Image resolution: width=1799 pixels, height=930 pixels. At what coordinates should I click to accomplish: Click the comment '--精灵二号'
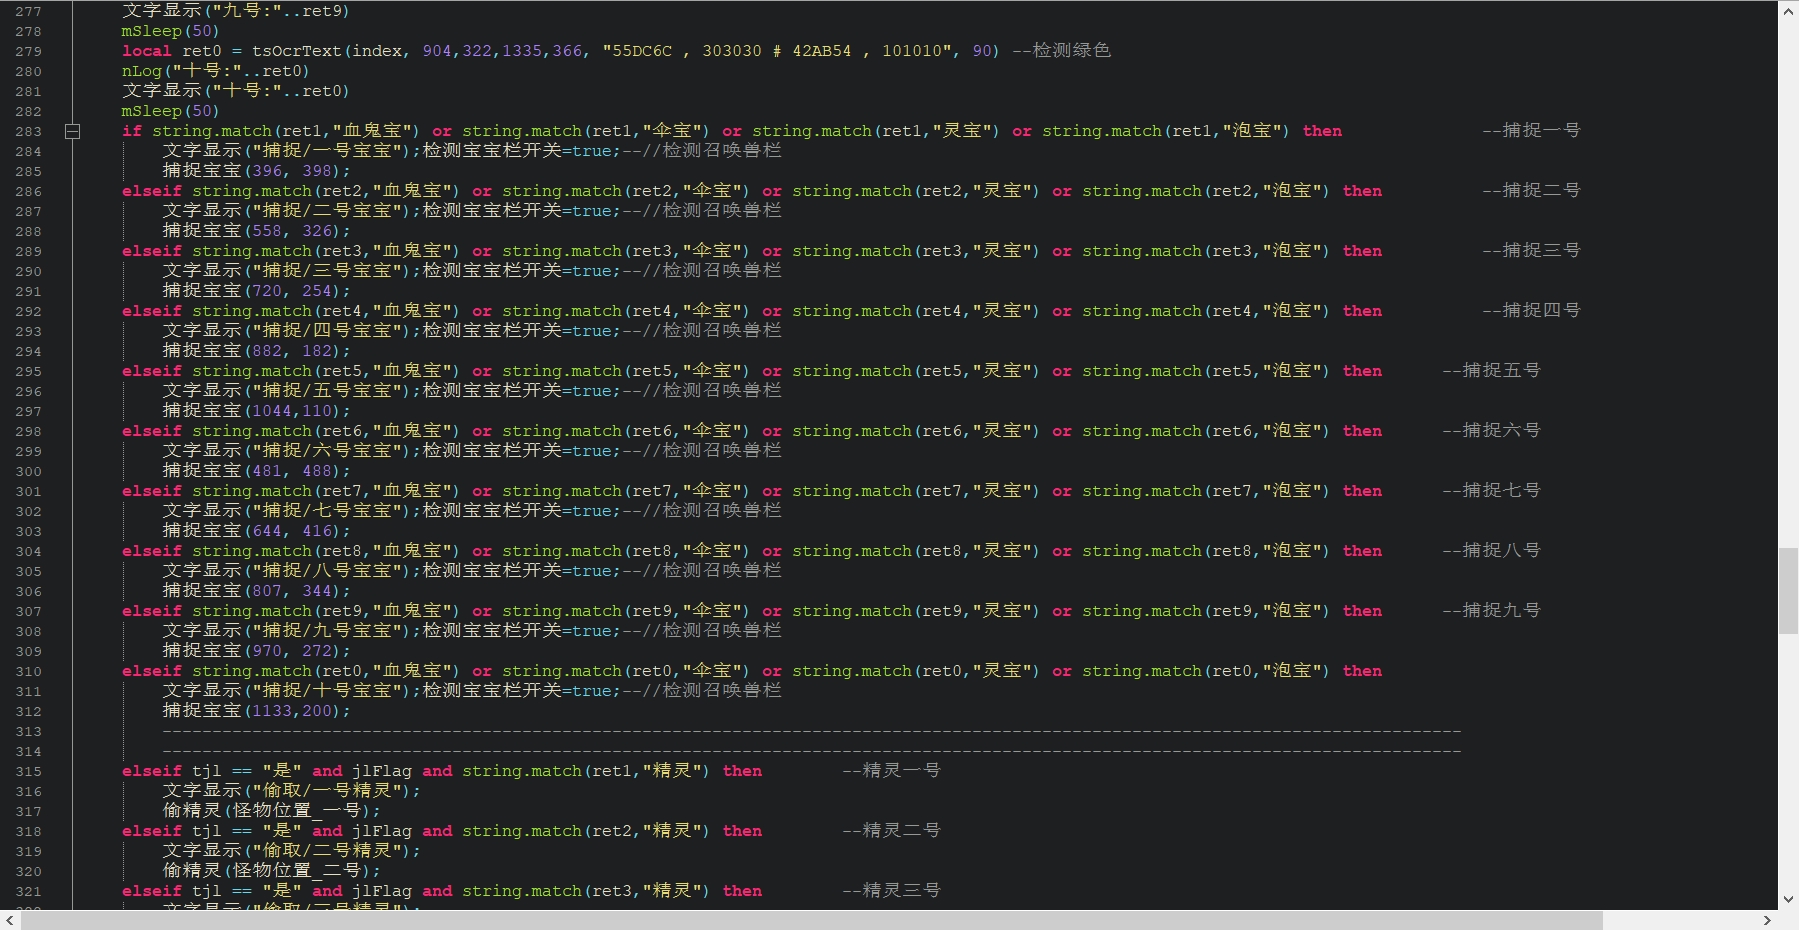pos(891,830)
